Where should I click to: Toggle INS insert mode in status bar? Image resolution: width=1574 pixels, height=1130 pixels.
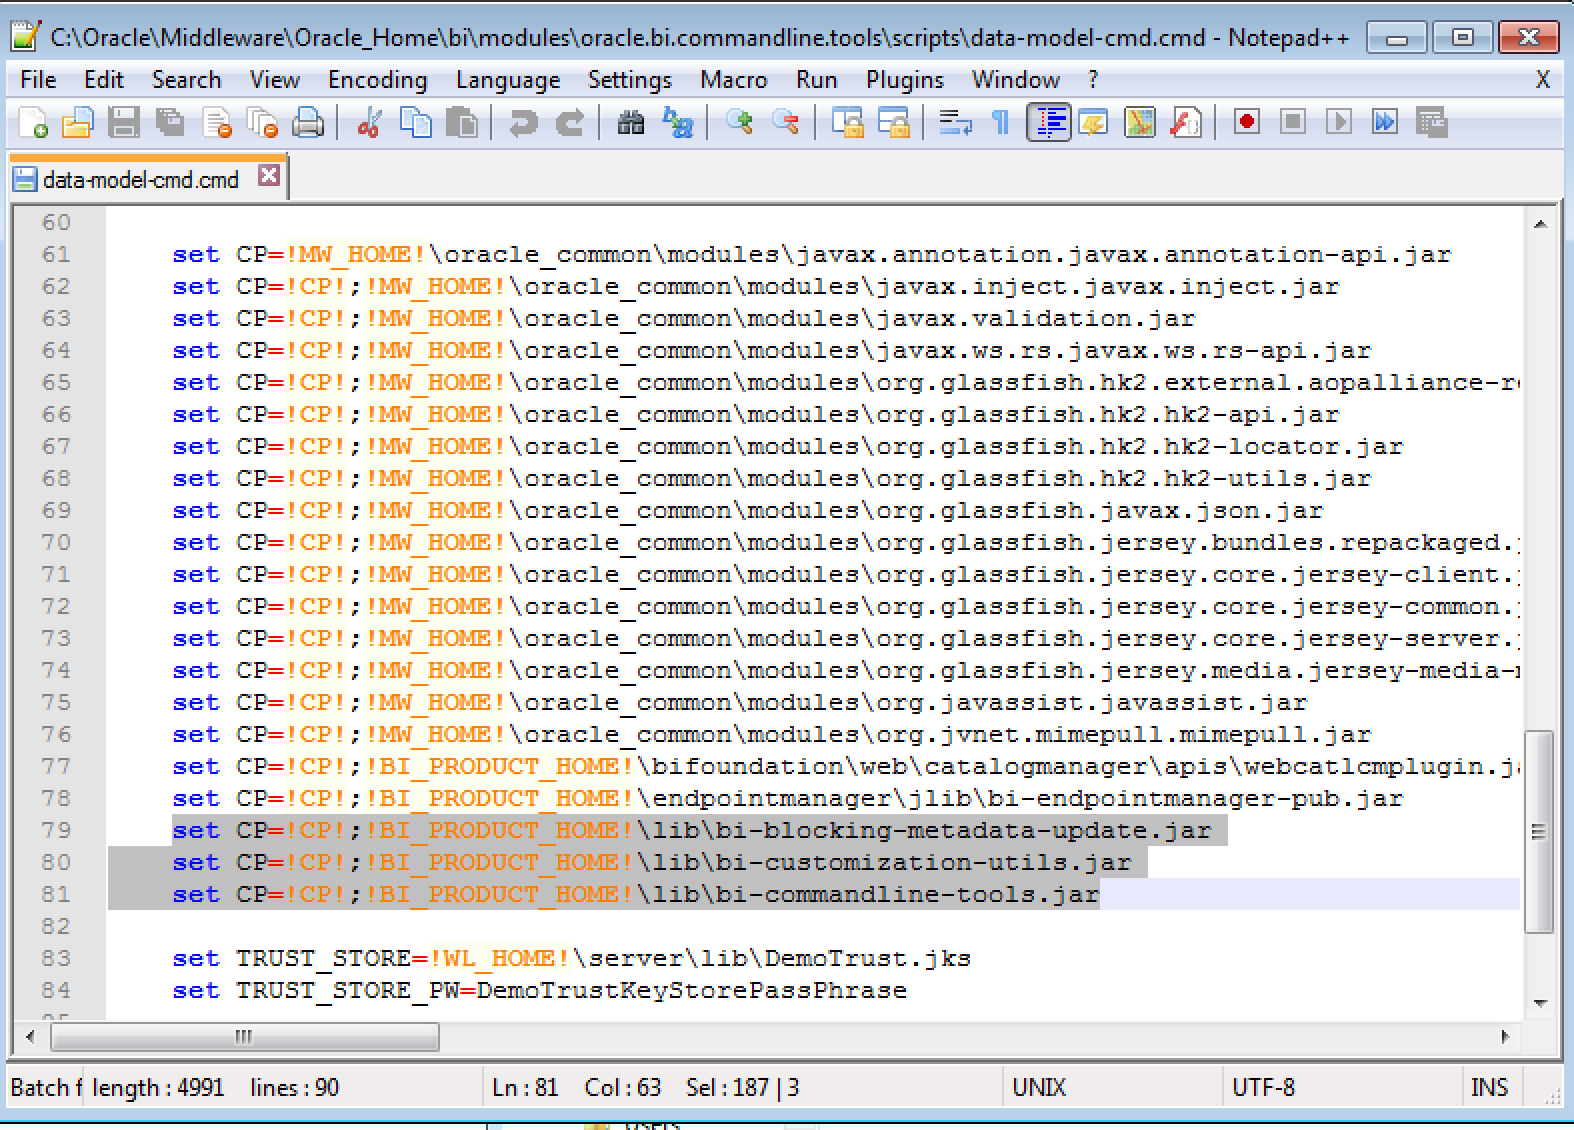tap(1489, 1087)
